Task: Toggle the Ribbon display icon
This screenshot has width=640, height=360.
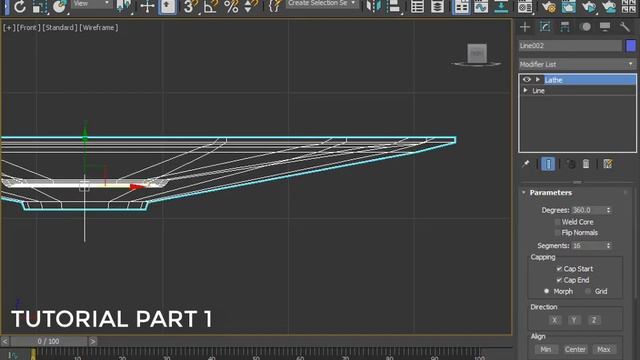Action: click(461, 7)
